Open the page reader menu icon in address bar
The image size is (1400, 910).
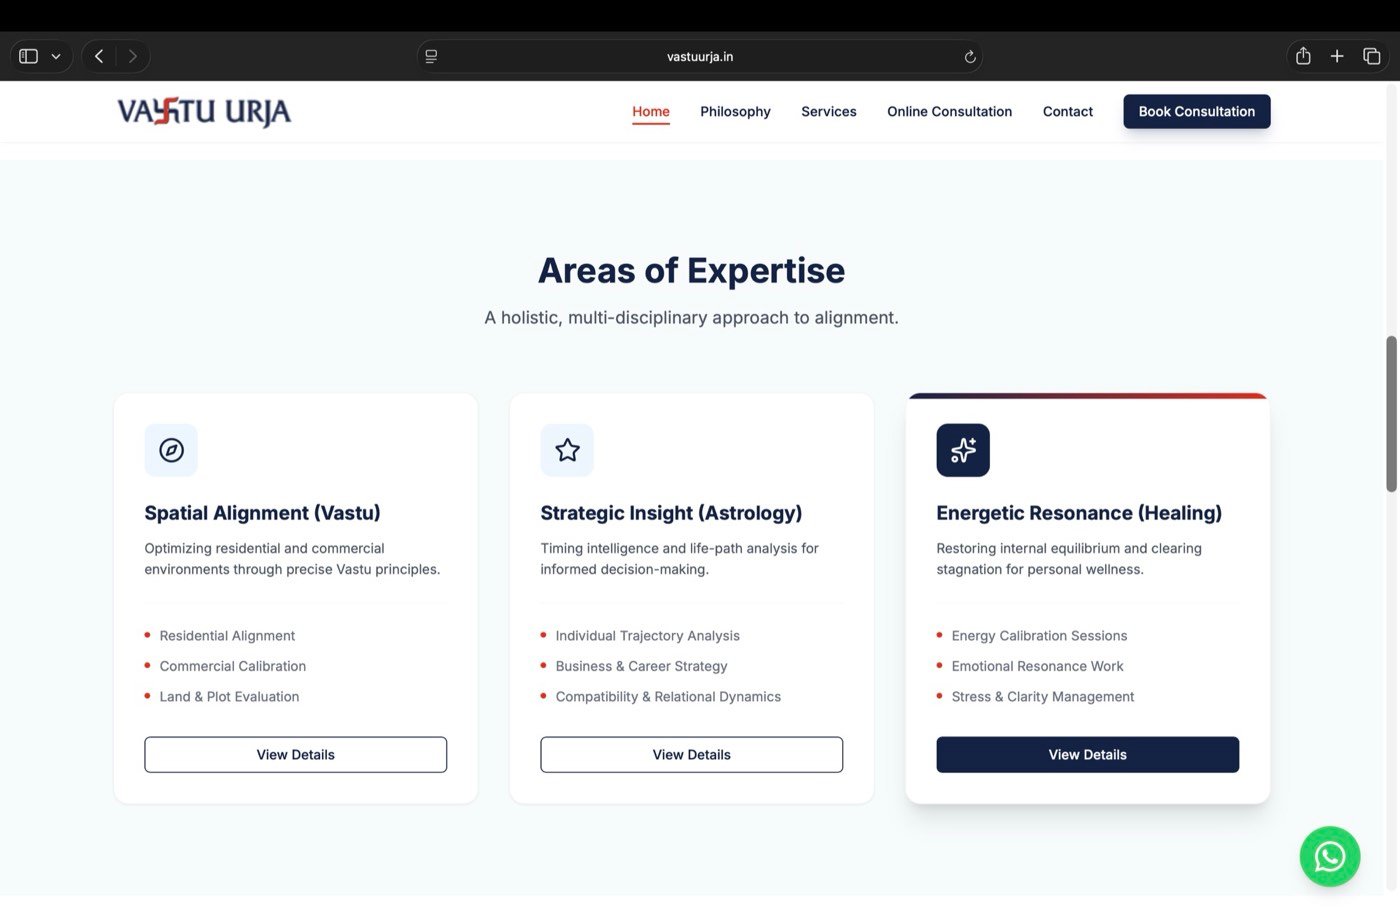[x=431, y=56]
